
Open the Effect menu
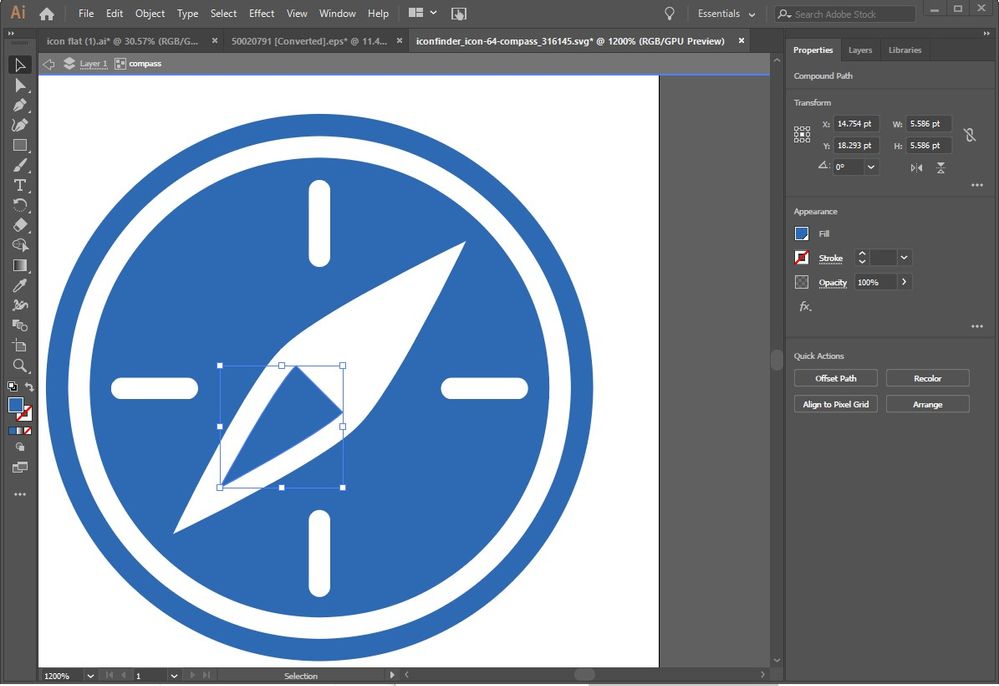261,13
